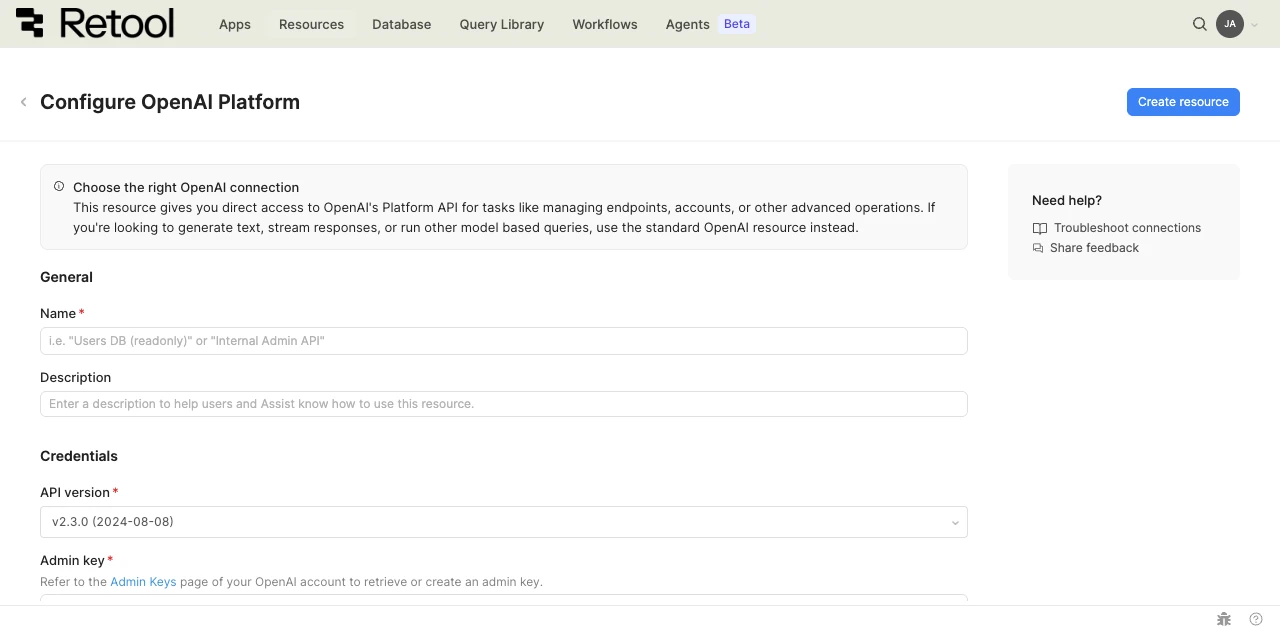Click the info icon in the notice
This screenshot has width=1280, height=633.
pyautogui.click(x=59, y=187)
